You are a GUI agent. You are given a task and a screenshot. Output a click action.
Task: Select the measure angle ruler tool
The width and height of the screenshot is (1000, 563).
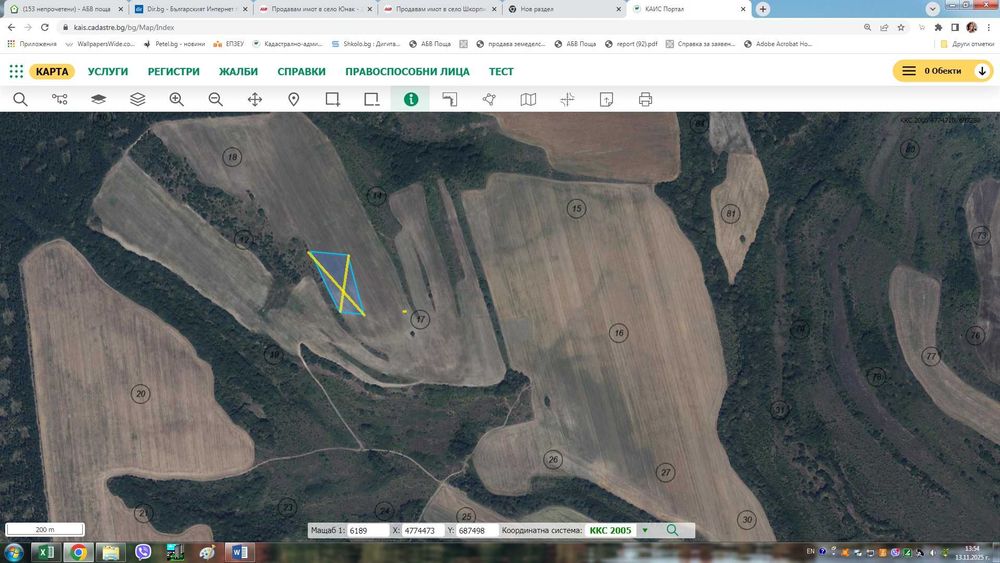(450, 99)
